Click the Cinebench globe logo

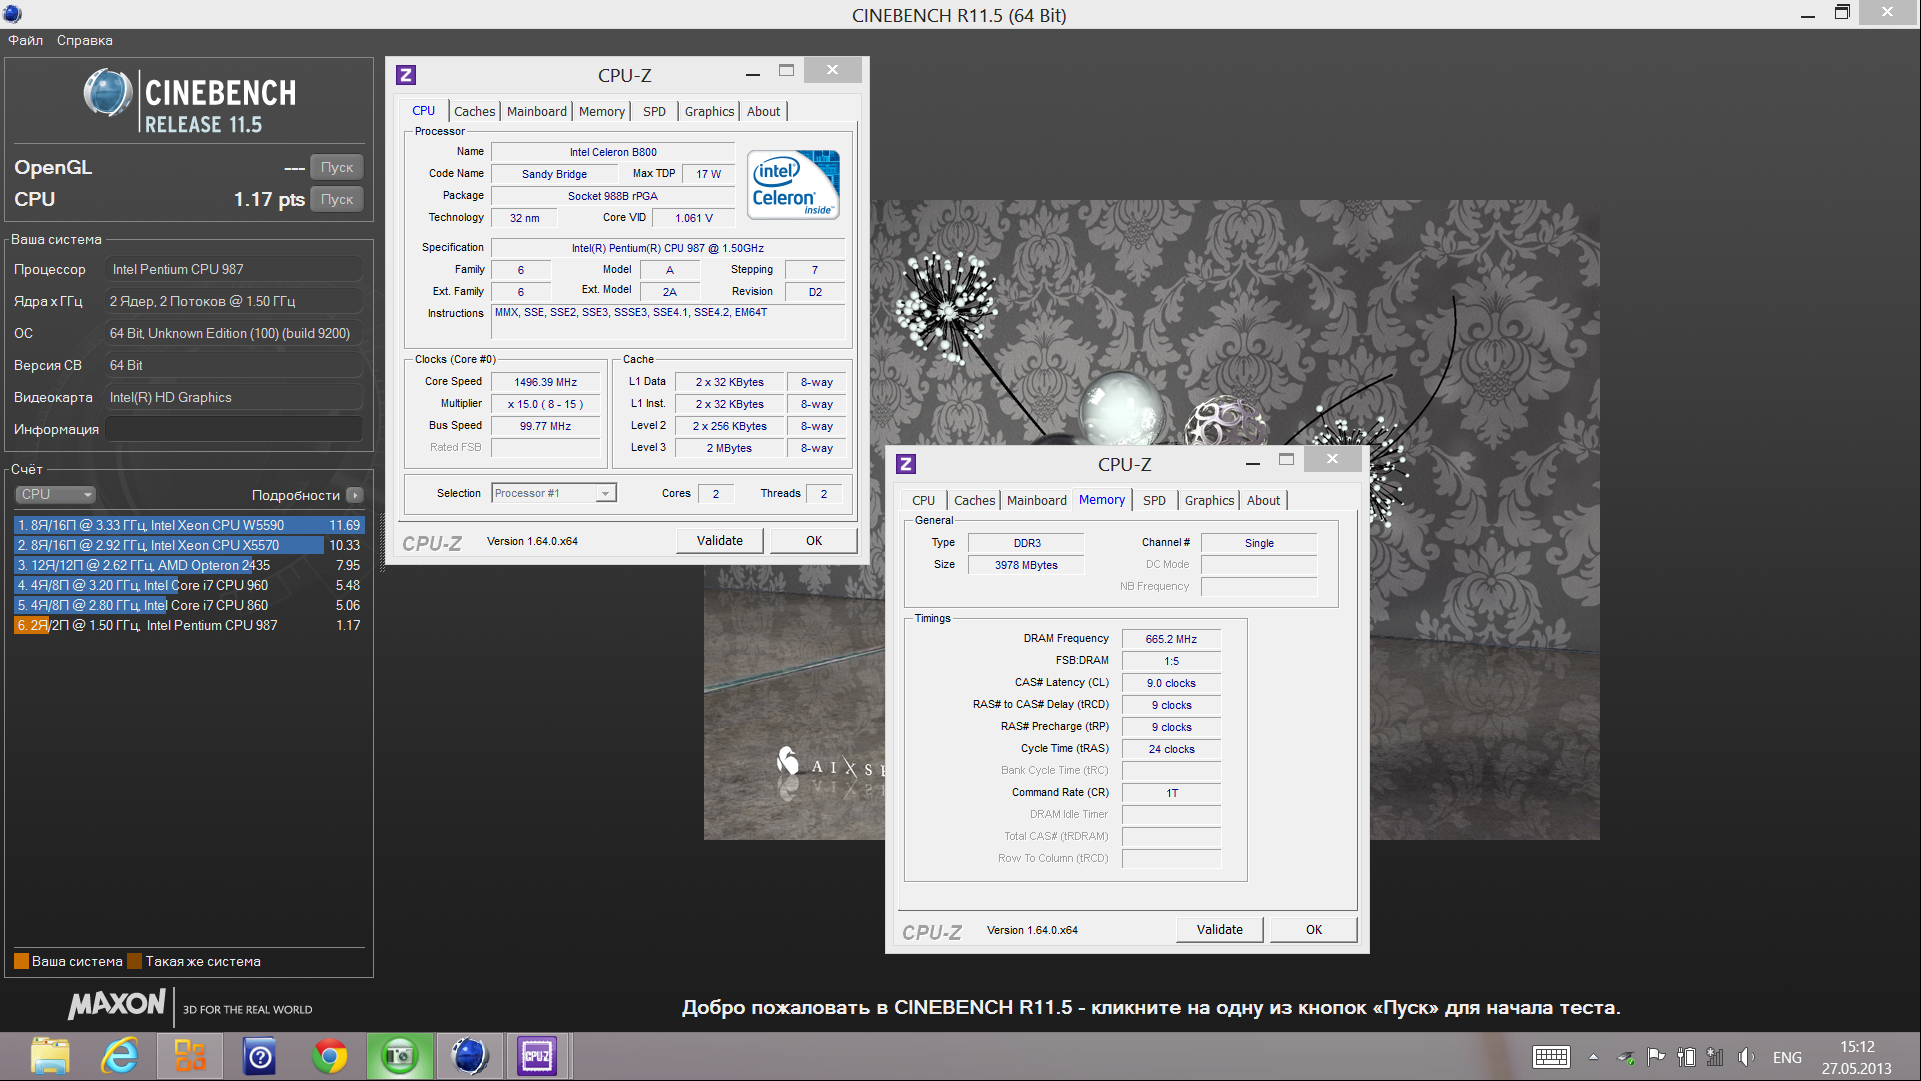pos(108,93)
